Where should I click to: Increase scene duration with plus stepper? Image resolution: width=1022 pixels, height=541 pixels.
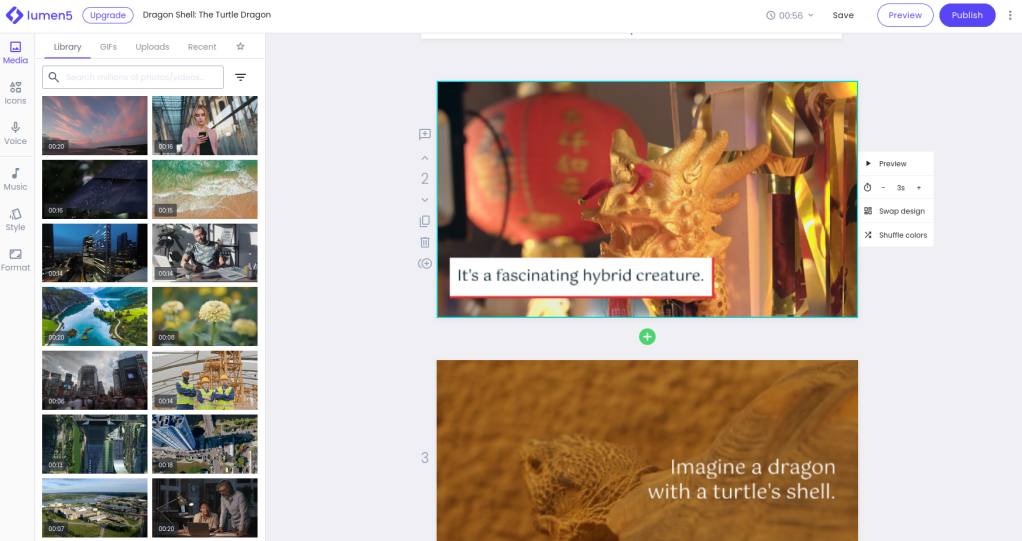919,188
